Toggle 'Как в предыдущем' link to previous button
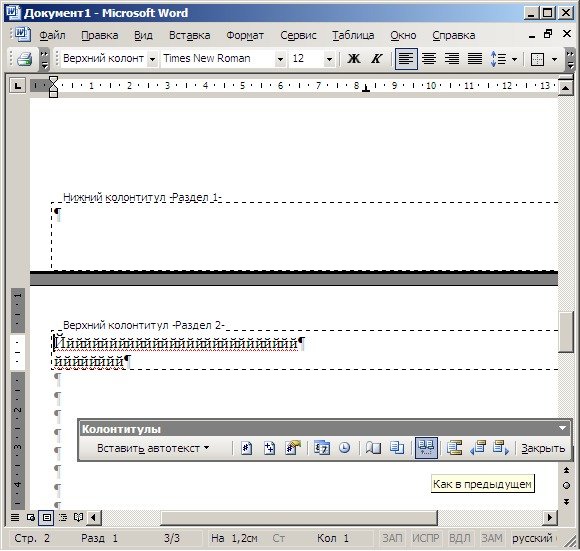580x551 pixels. click(x=426, y=448)
